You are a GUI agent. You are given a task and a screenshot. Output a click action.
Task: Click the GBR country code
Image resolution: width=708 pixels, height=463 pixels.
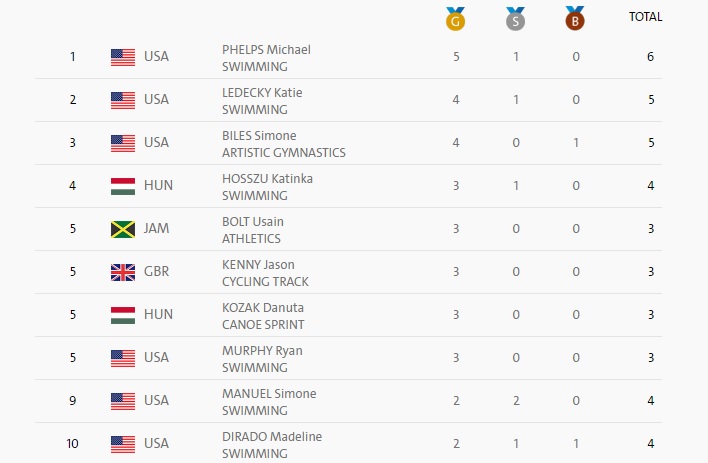tap(156, 271)
